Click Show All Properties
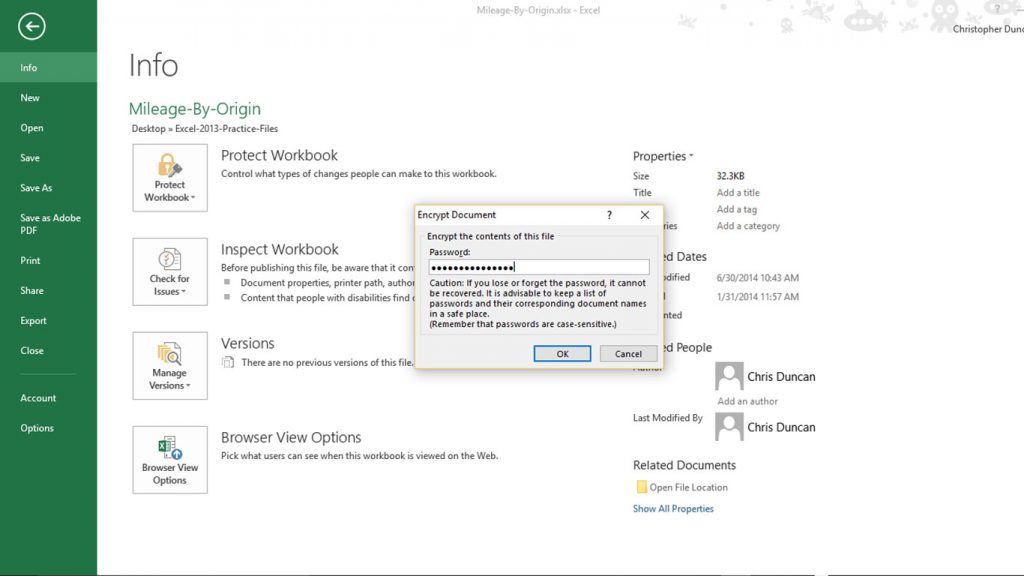 [x=674, y=508]
